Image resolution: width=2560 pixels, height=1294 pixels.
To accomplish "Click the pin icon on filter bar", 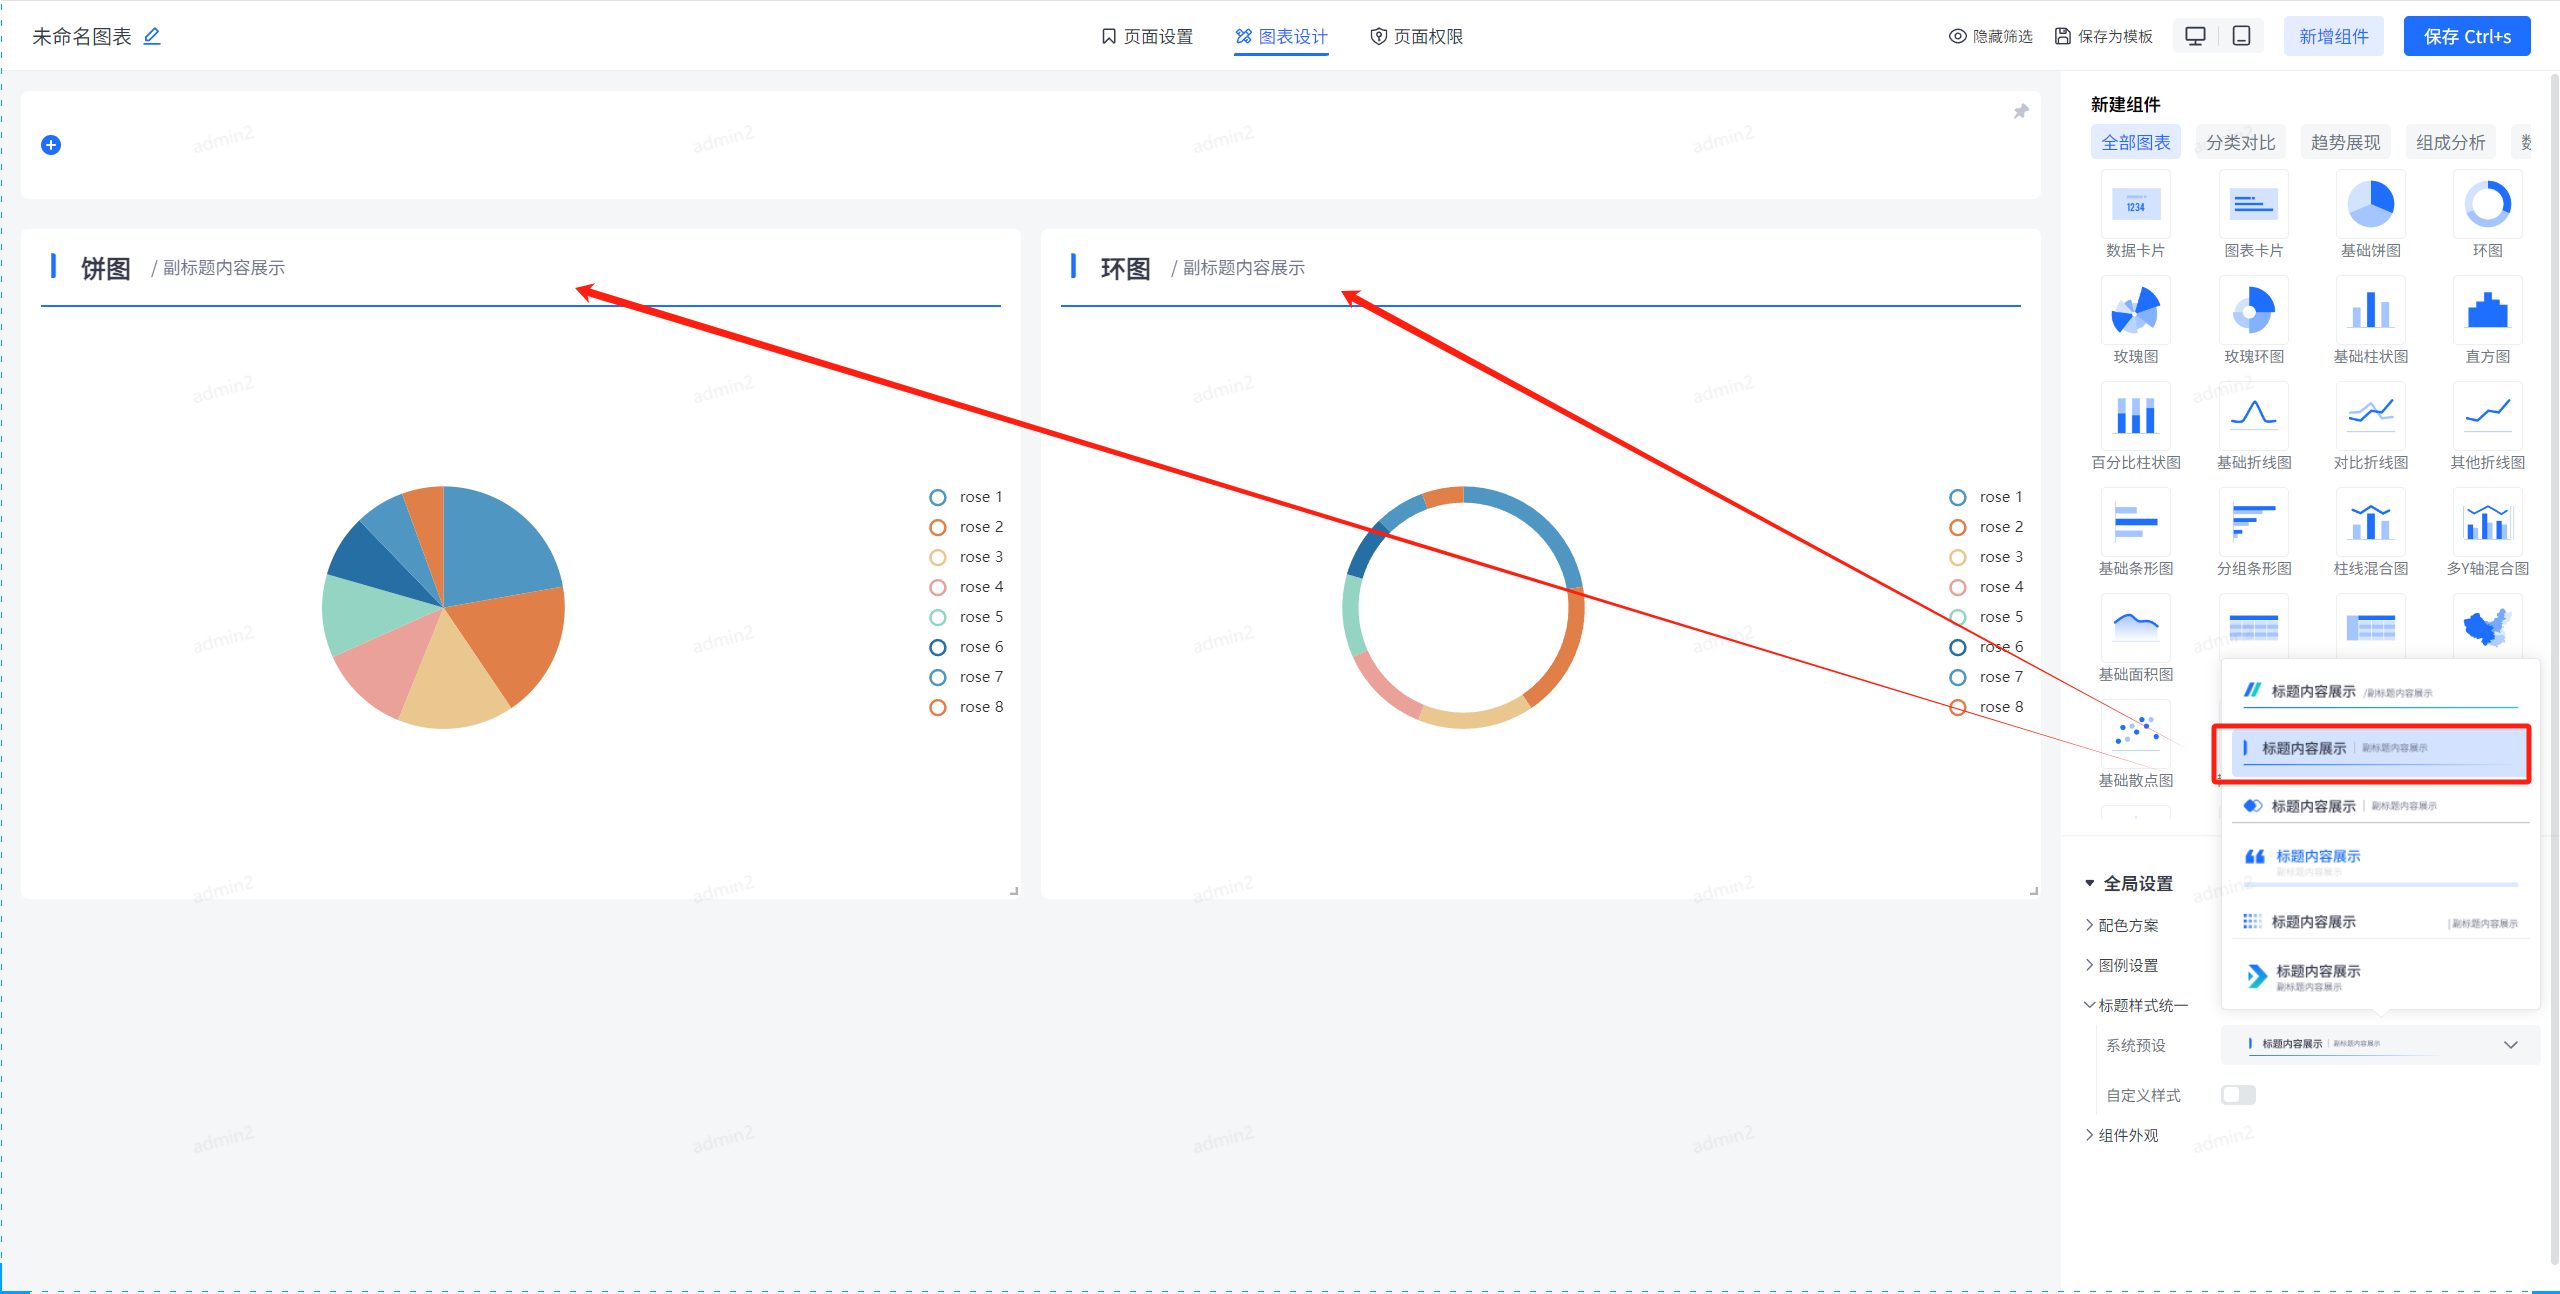I will [x=2020, y=111].
